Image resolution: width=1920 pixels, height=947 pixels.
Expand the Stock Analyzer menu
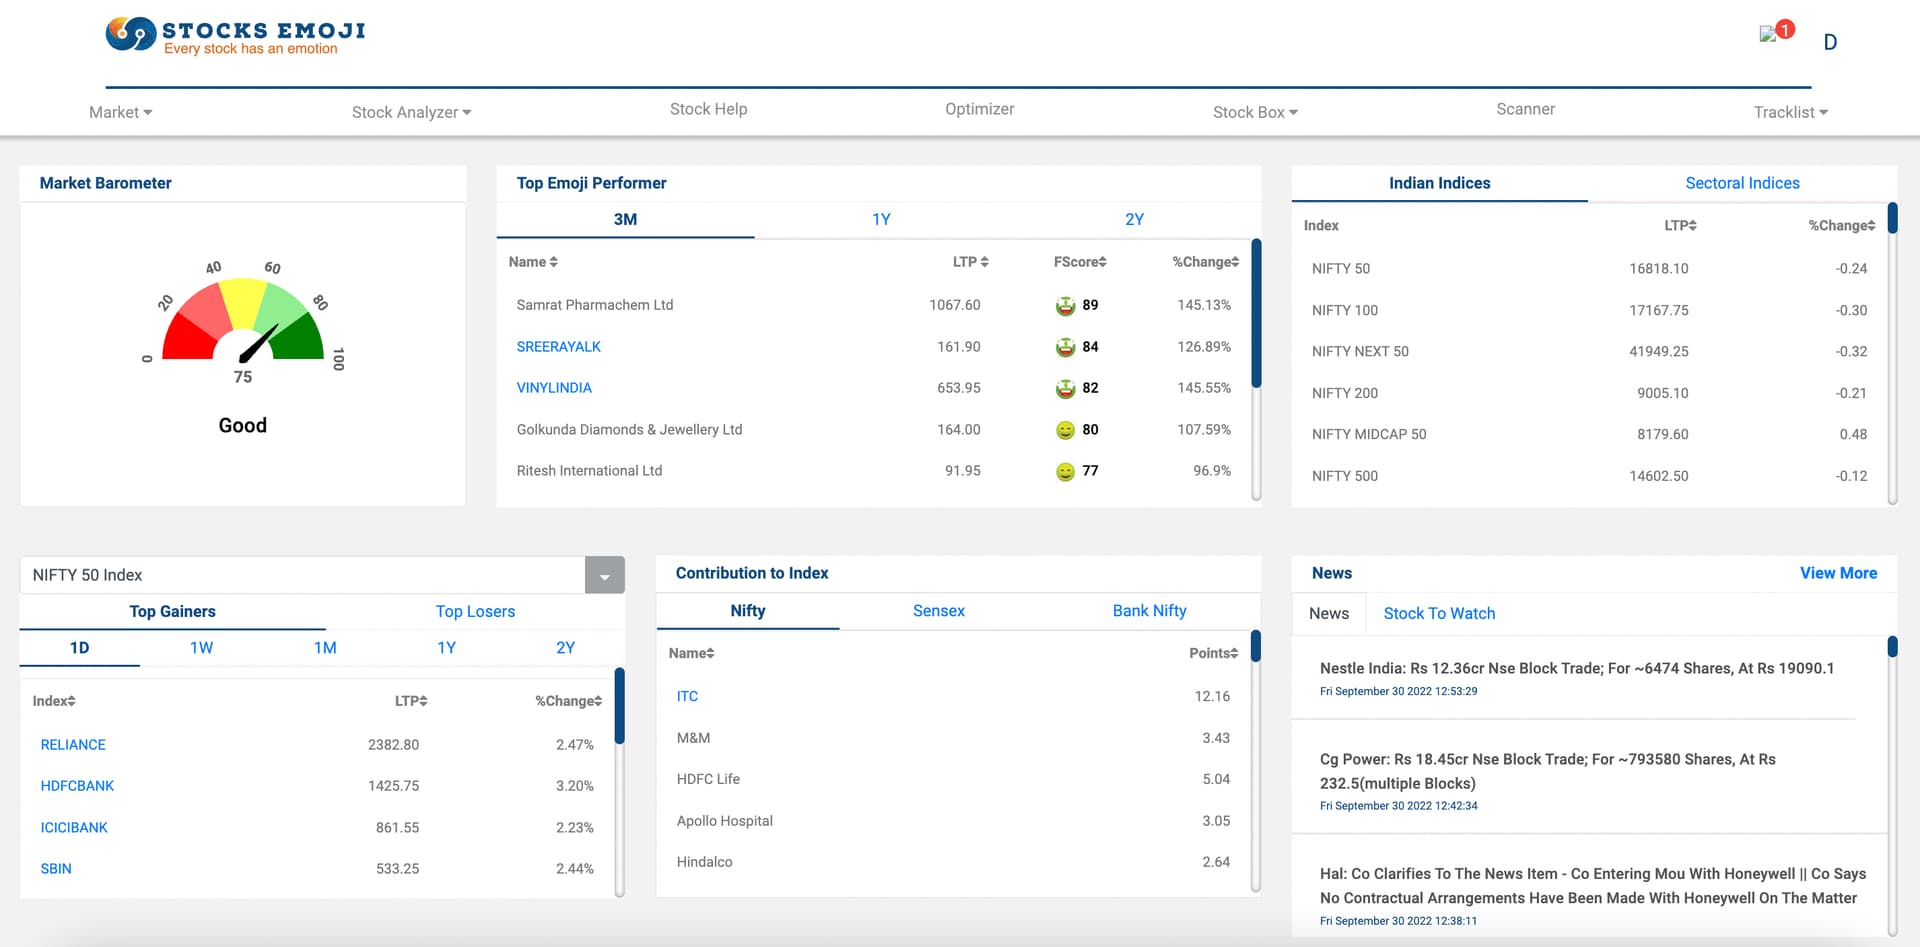click(411, 113)
